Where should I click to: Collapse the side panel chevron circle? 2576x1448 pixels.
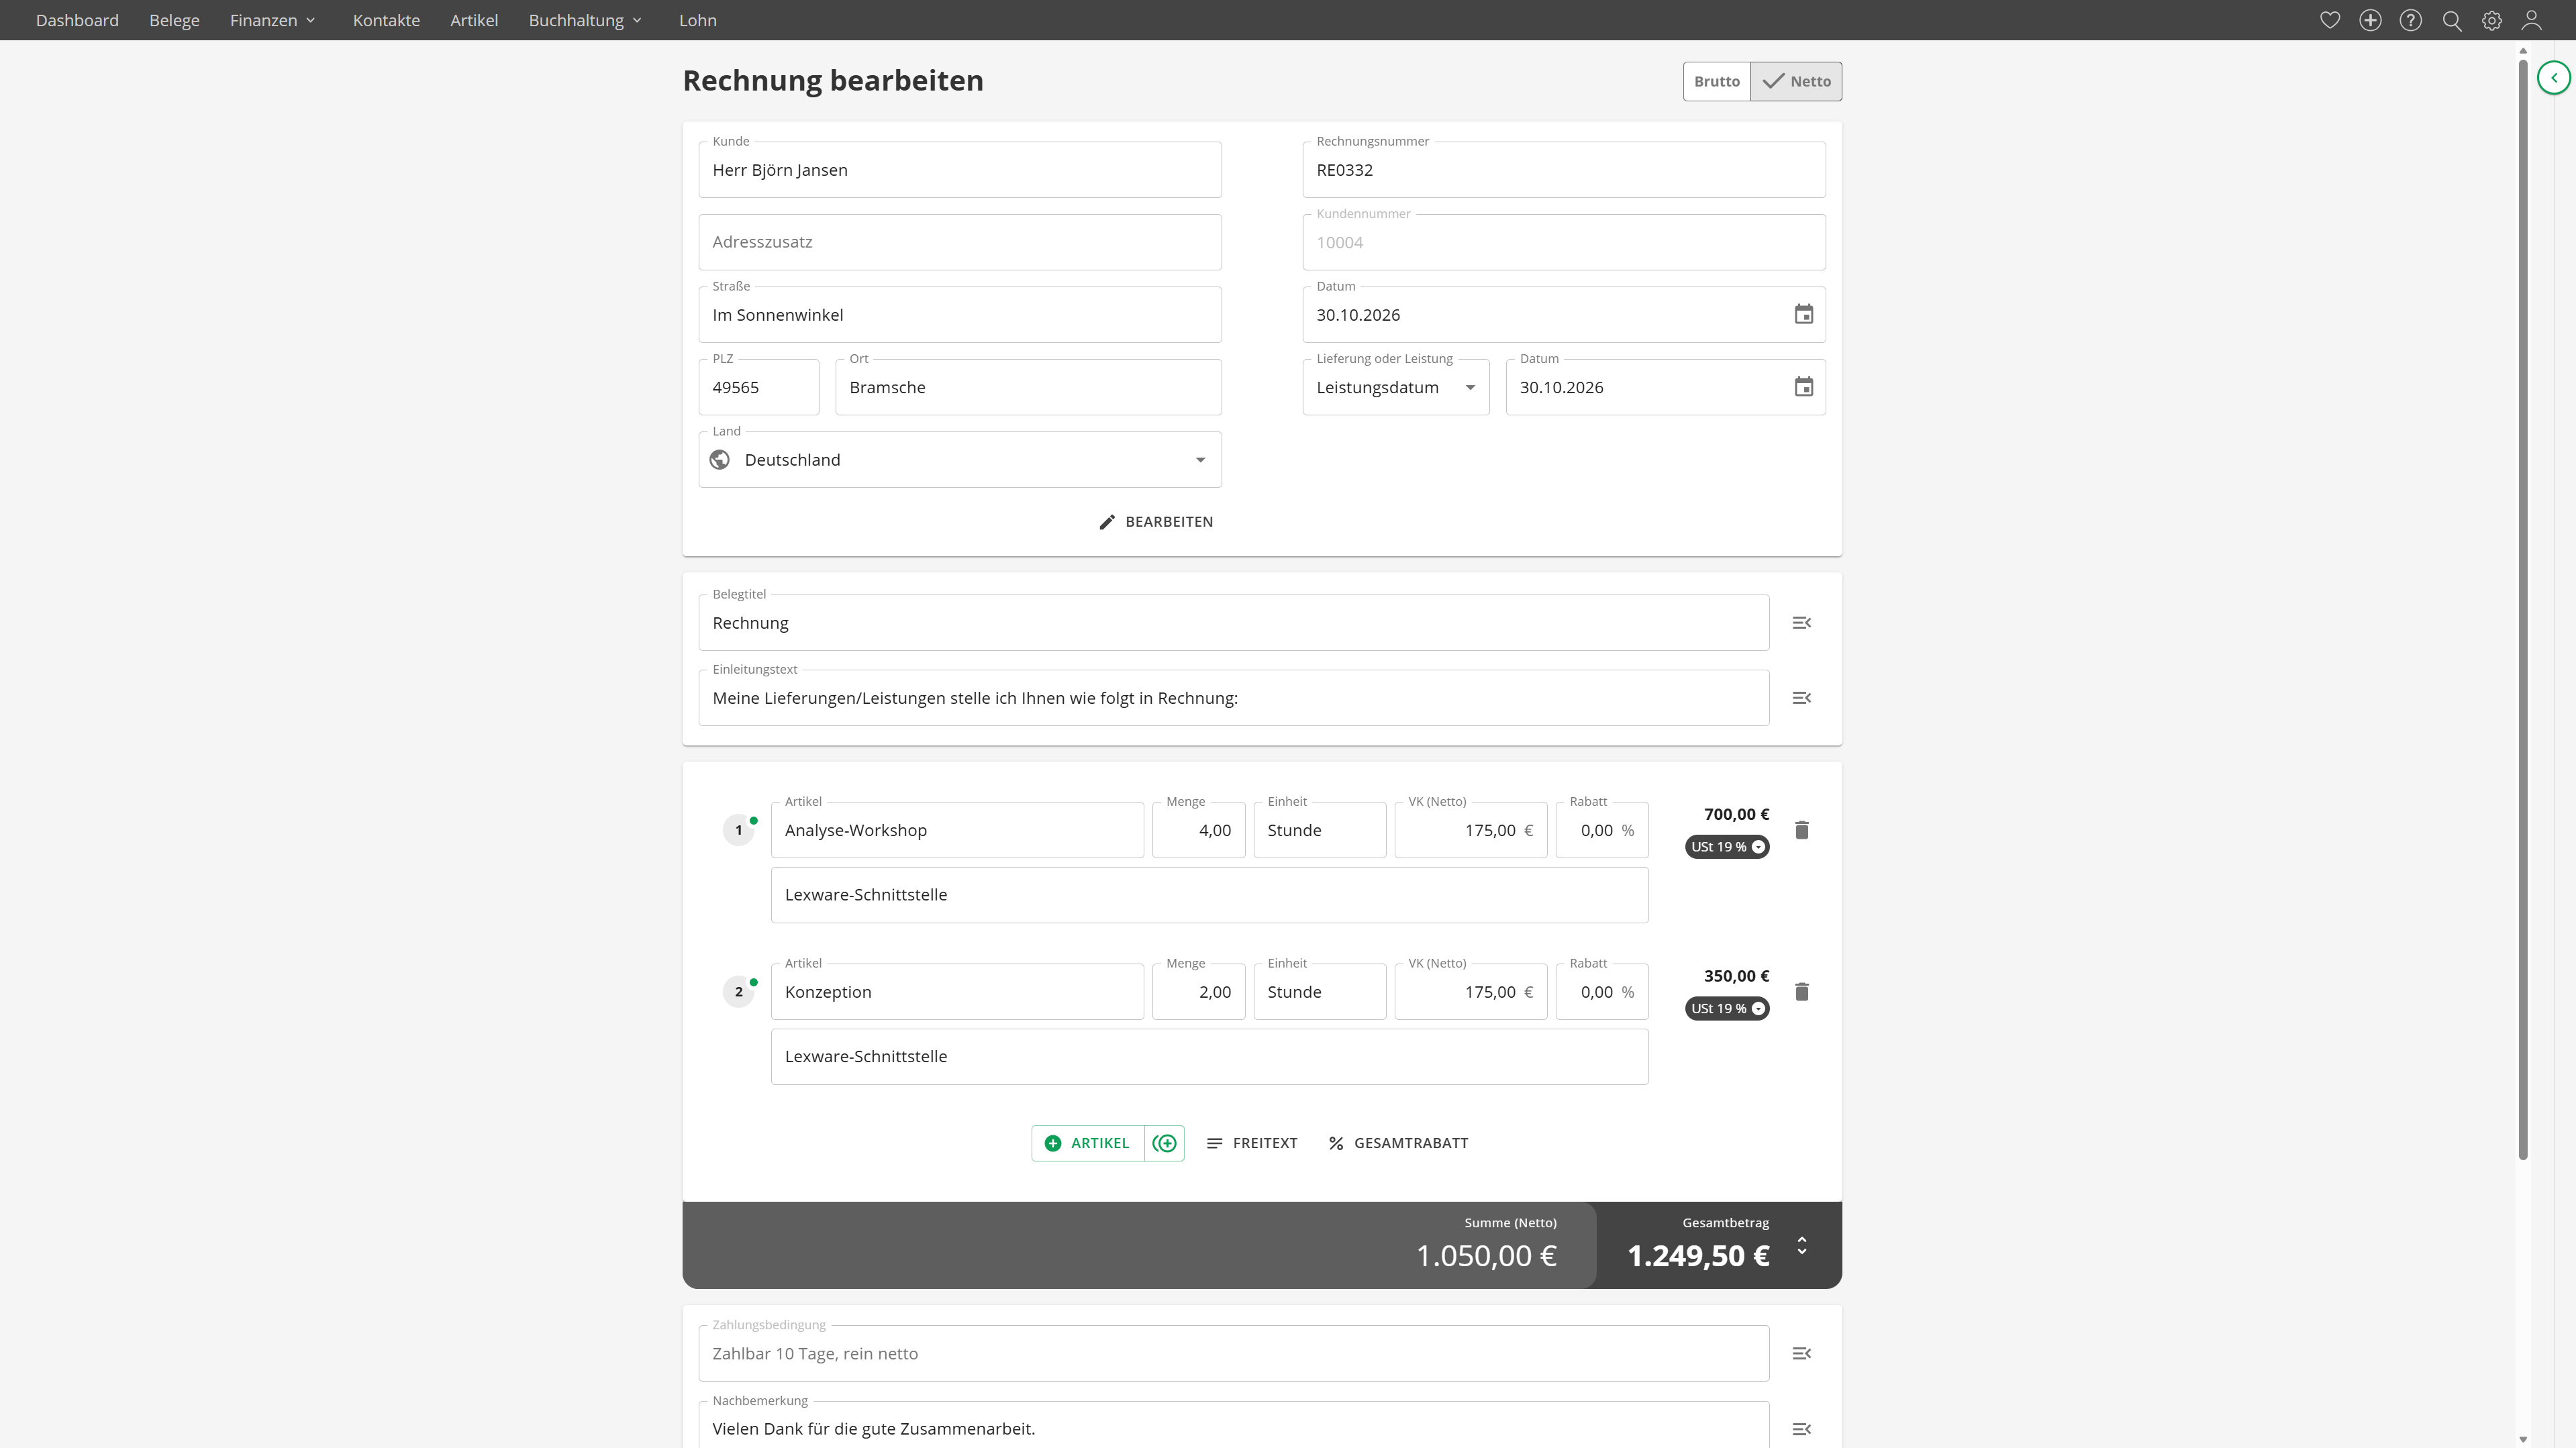[x=2554, y=78]
